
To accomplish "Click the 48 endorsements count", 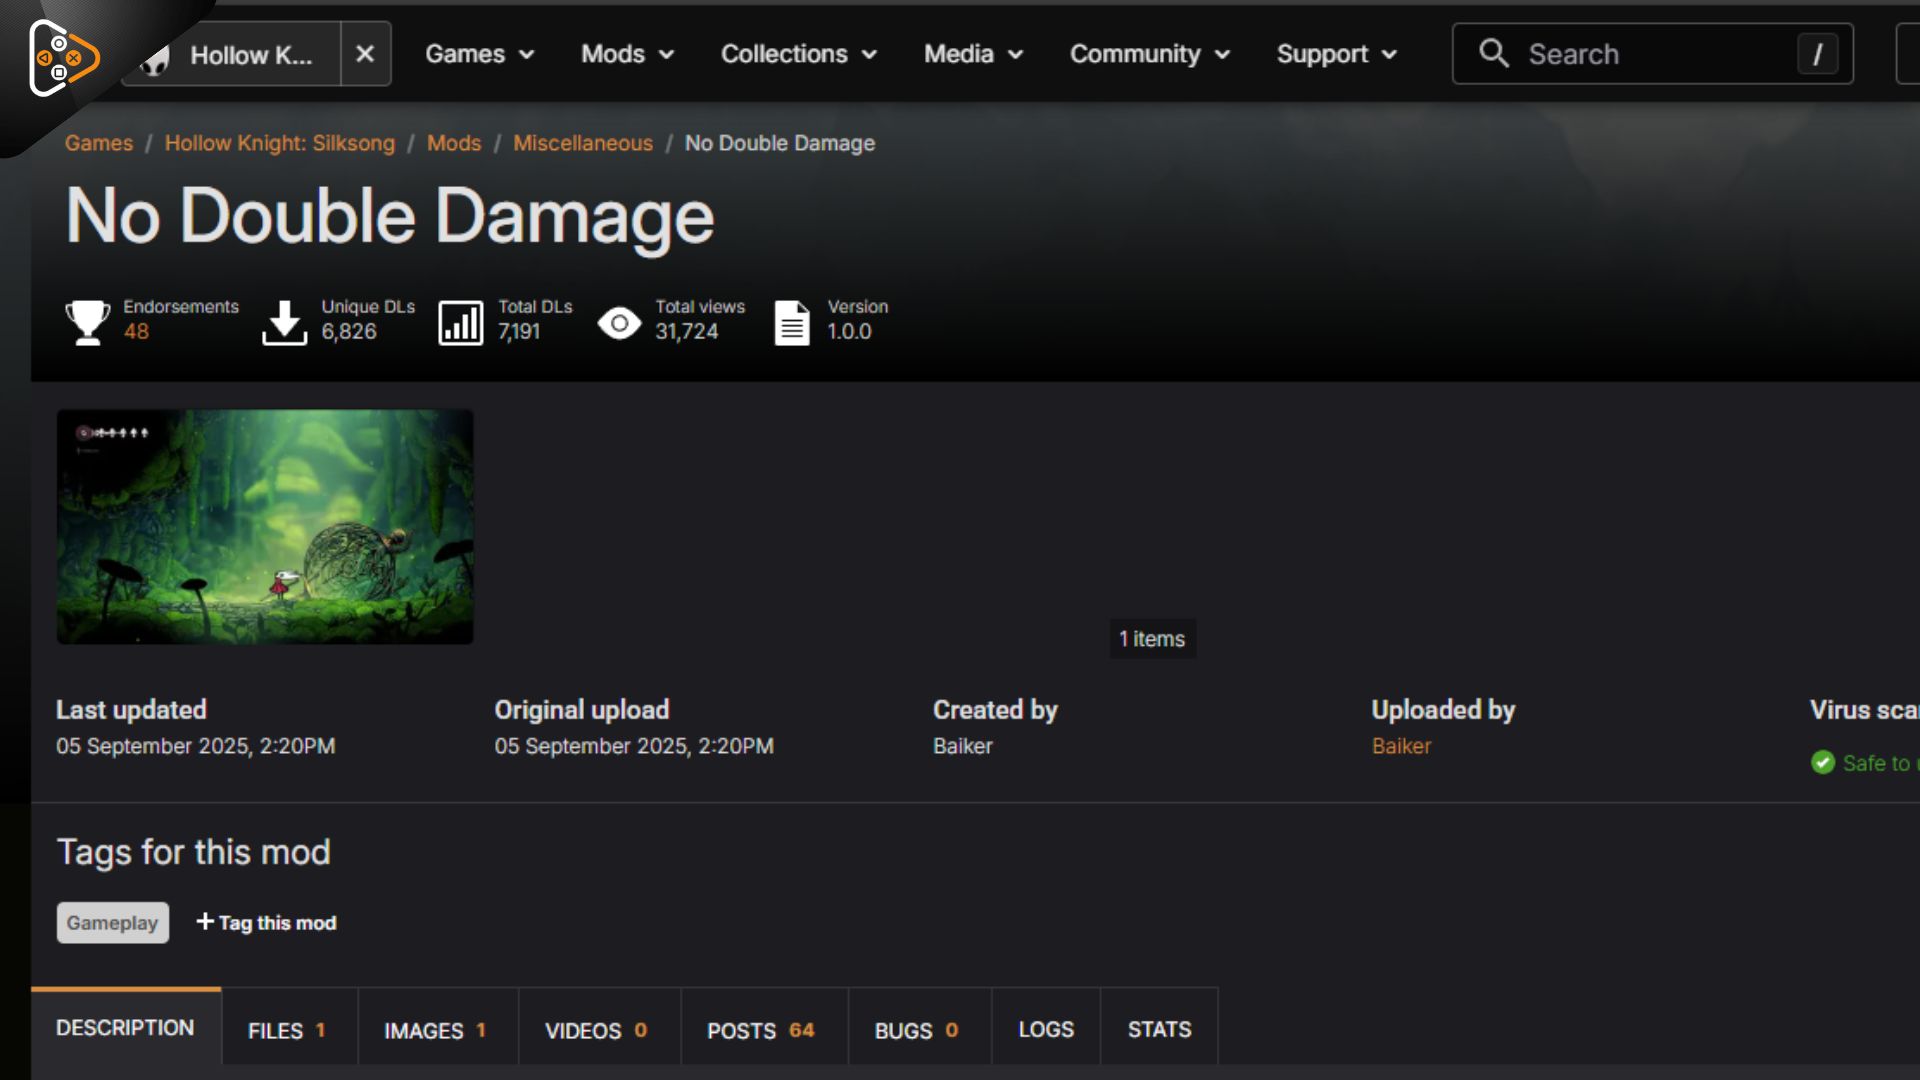I will [137, 332].
